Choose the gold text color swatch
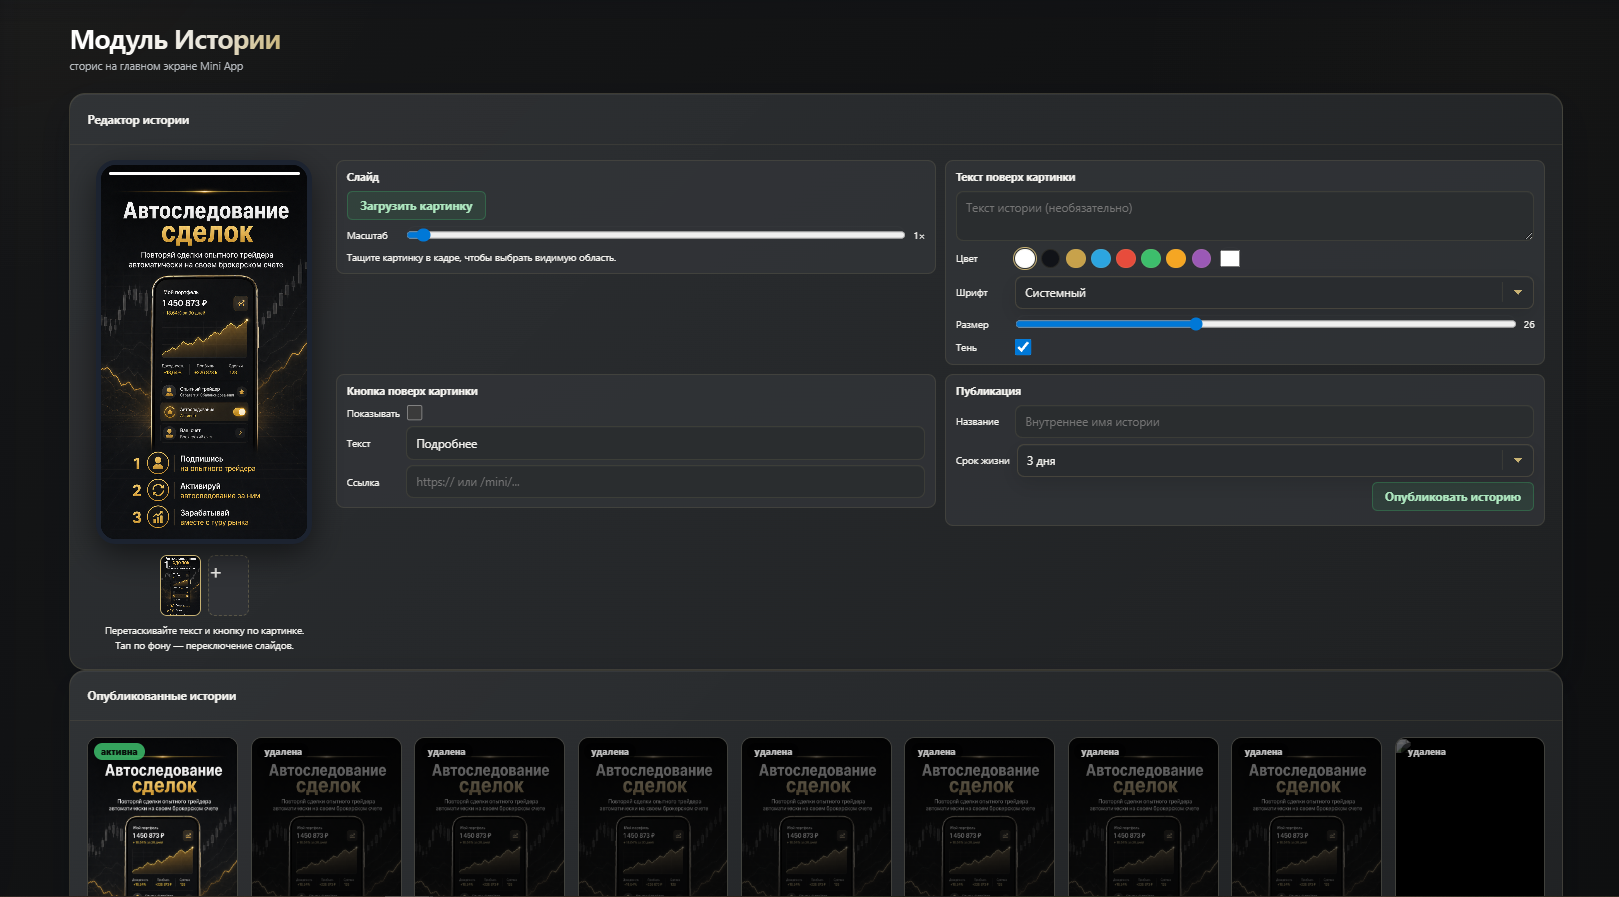1619x897 pixels. [1075, 259]
